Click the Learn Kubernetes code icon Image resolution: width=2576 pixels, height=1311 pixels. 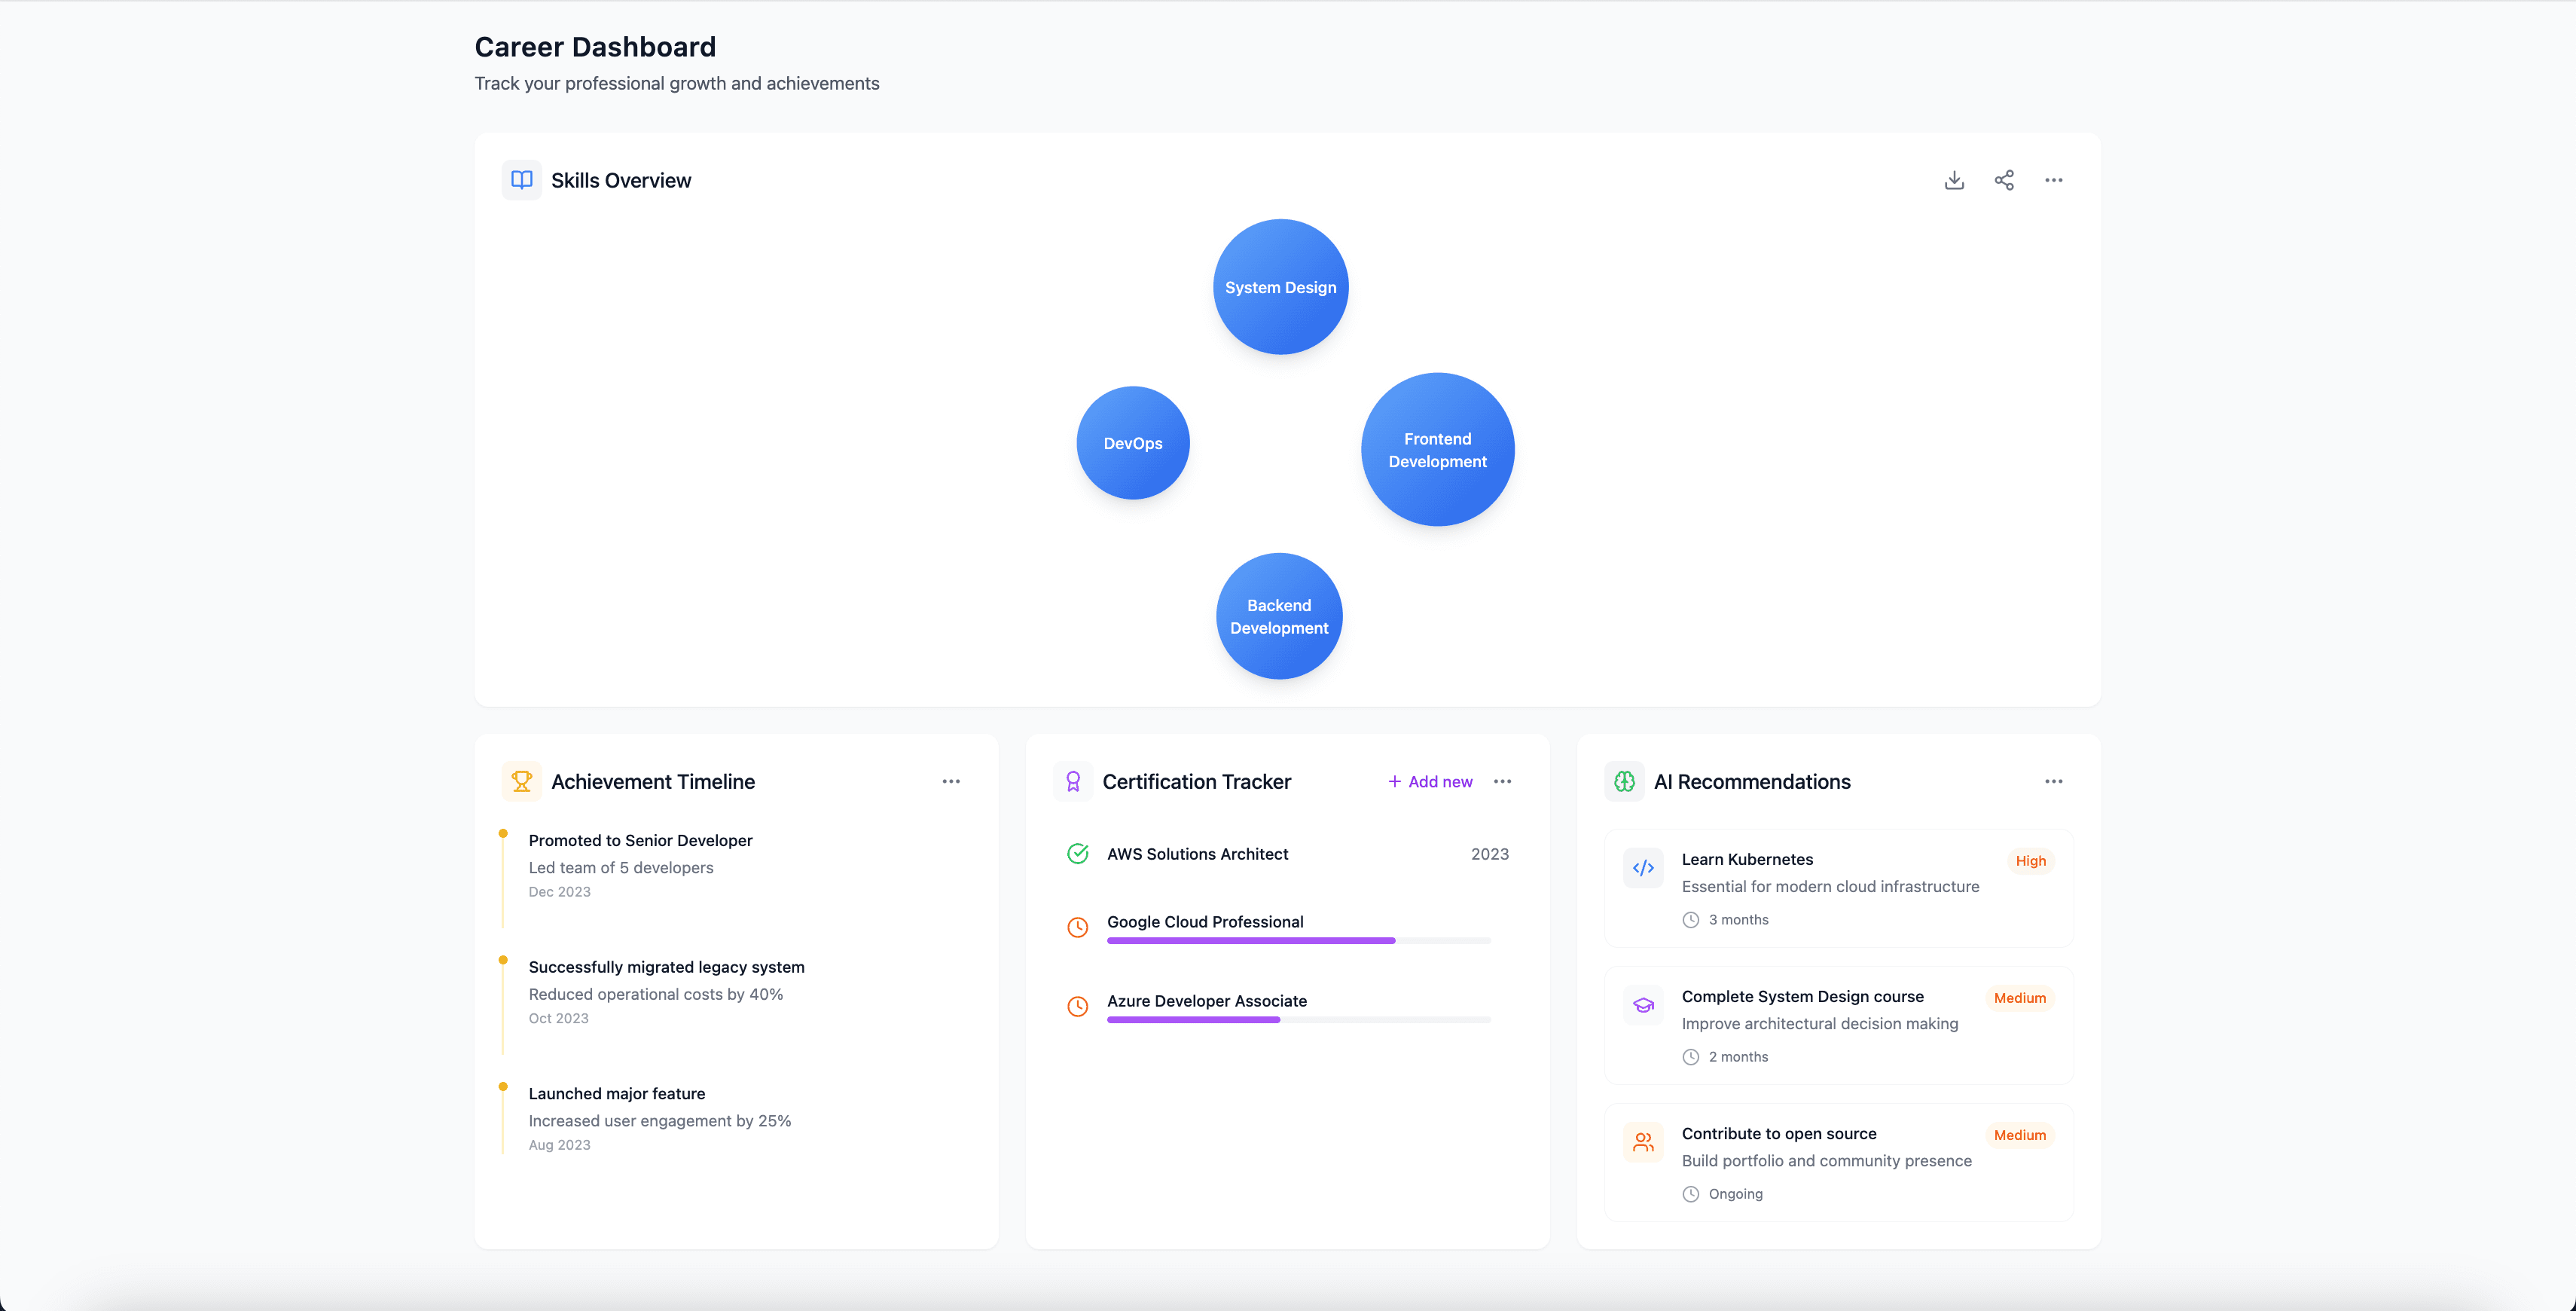point(1643,868)
